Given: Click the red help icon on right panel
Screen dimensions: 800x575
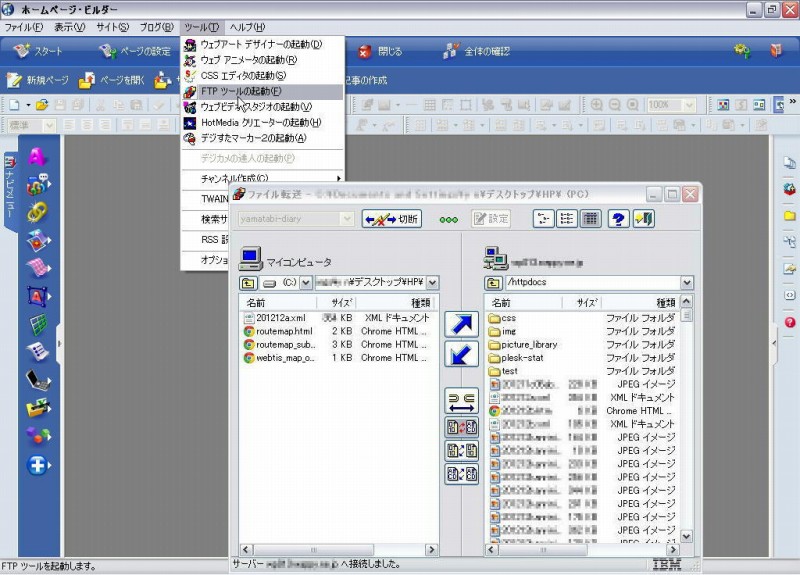Looking at the screenshot, I should (x=789, y=322).
